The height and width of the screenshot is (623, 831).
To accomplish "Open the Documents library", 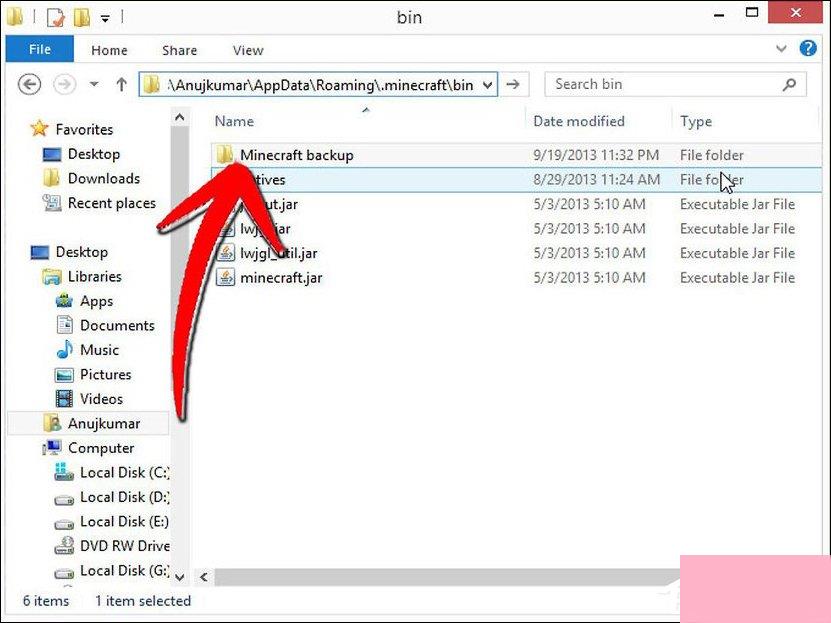I will click(x=117, y=325).
